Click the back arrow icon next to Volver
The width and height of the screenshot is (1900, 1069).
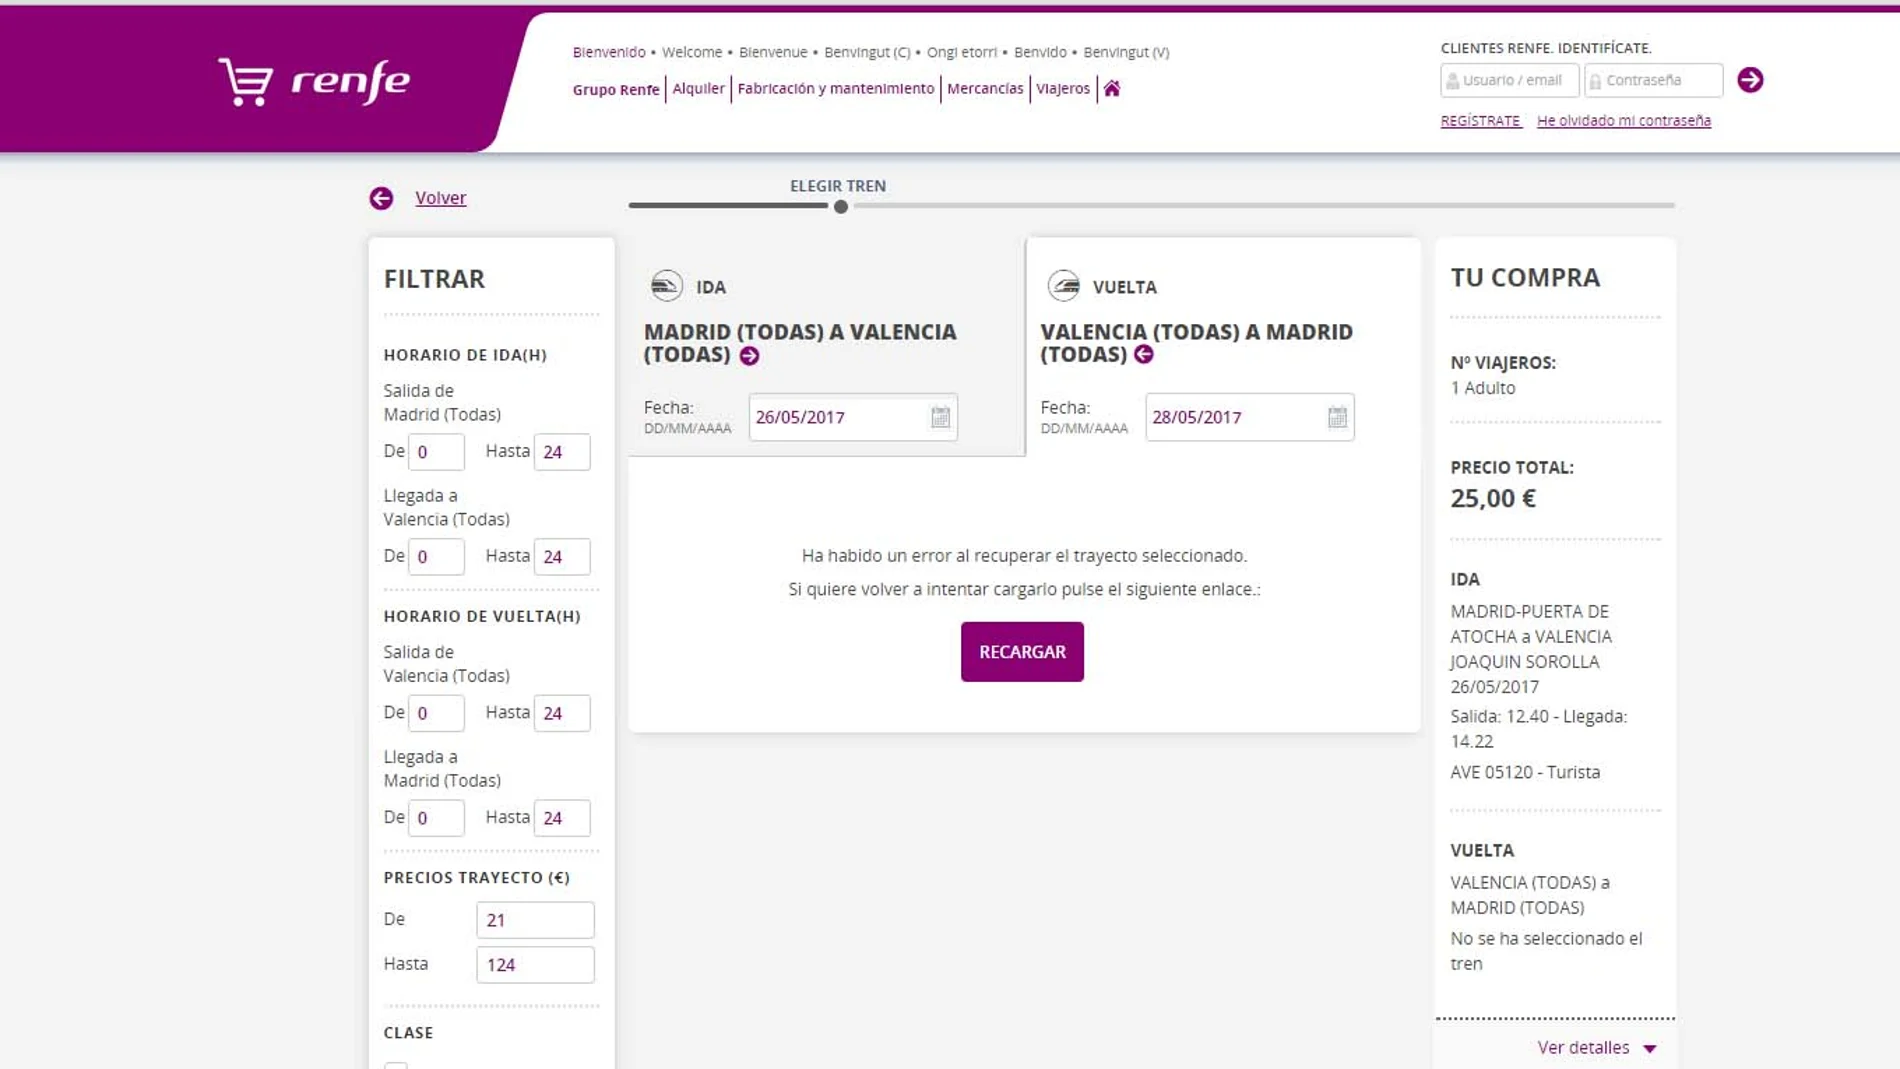tap(381, 198)
